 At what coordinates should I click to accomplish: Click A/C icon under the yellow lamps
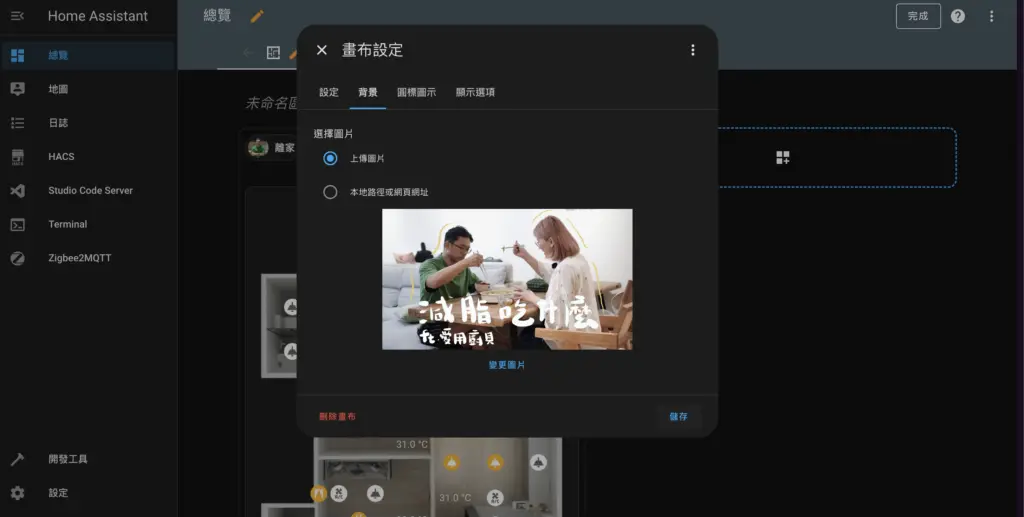[x=495, y=497]
